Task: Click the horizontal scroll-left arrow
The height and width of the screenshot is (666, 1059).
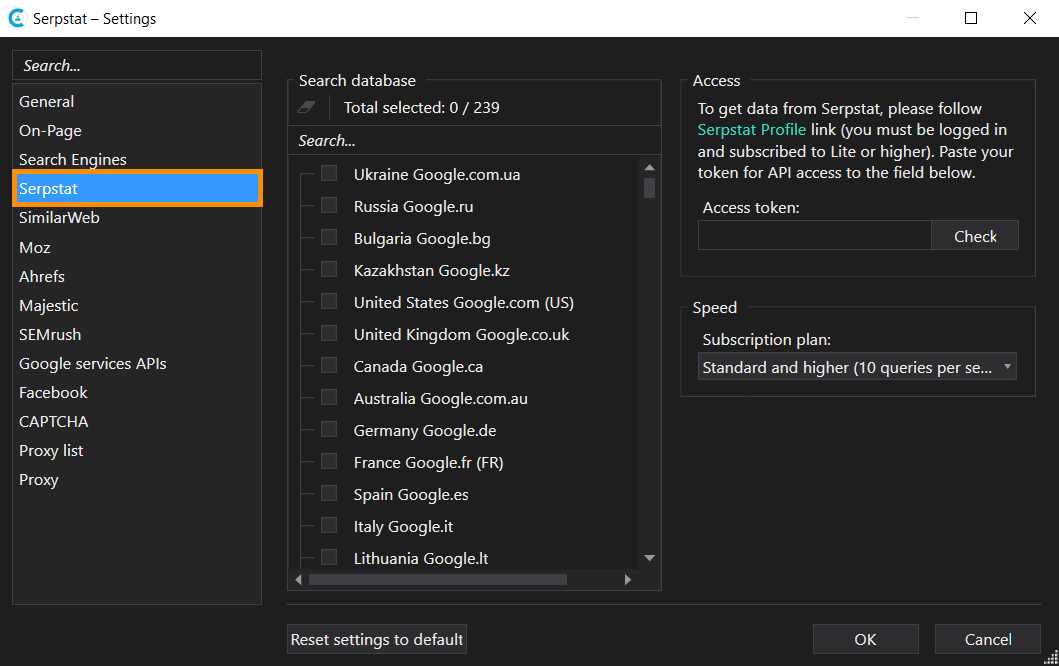Action: pyautogui.click(x=299, y=580)
